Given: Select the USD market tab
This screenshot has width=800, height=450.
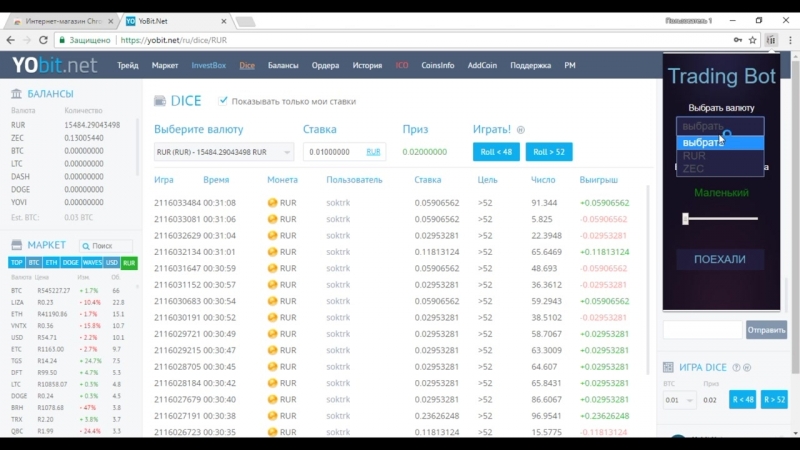Looking at the screenshot, I should (x=112, y=263).
